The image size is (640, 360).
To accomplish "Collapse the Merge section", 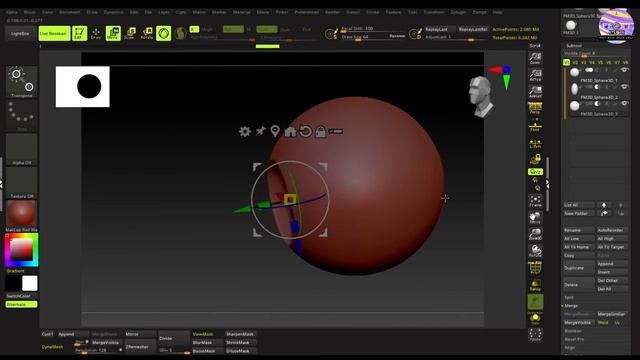I will 571,306.
